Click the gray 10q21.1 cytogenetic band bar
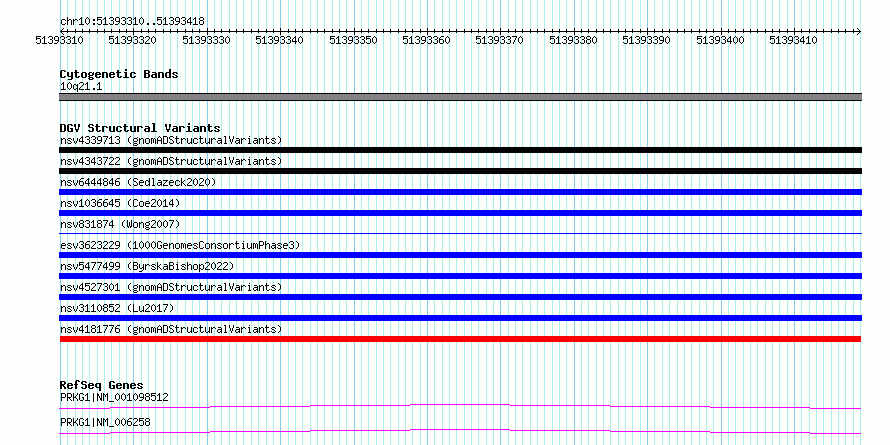 click(x=460, y=97)
